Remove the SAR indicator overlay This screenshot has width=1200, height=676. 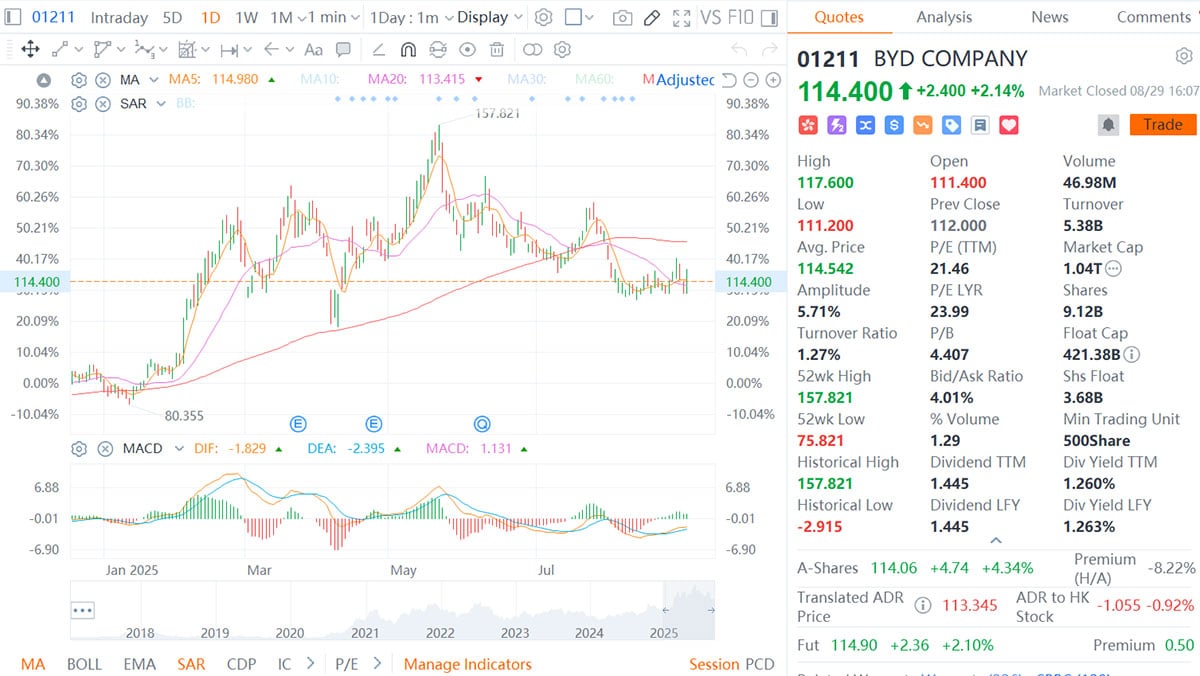[103, 103]
